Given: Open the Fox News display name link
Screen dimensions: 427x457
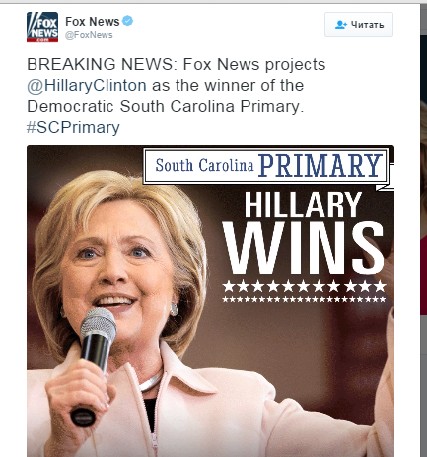Looking at the screenshot, I should coord(92,22).
